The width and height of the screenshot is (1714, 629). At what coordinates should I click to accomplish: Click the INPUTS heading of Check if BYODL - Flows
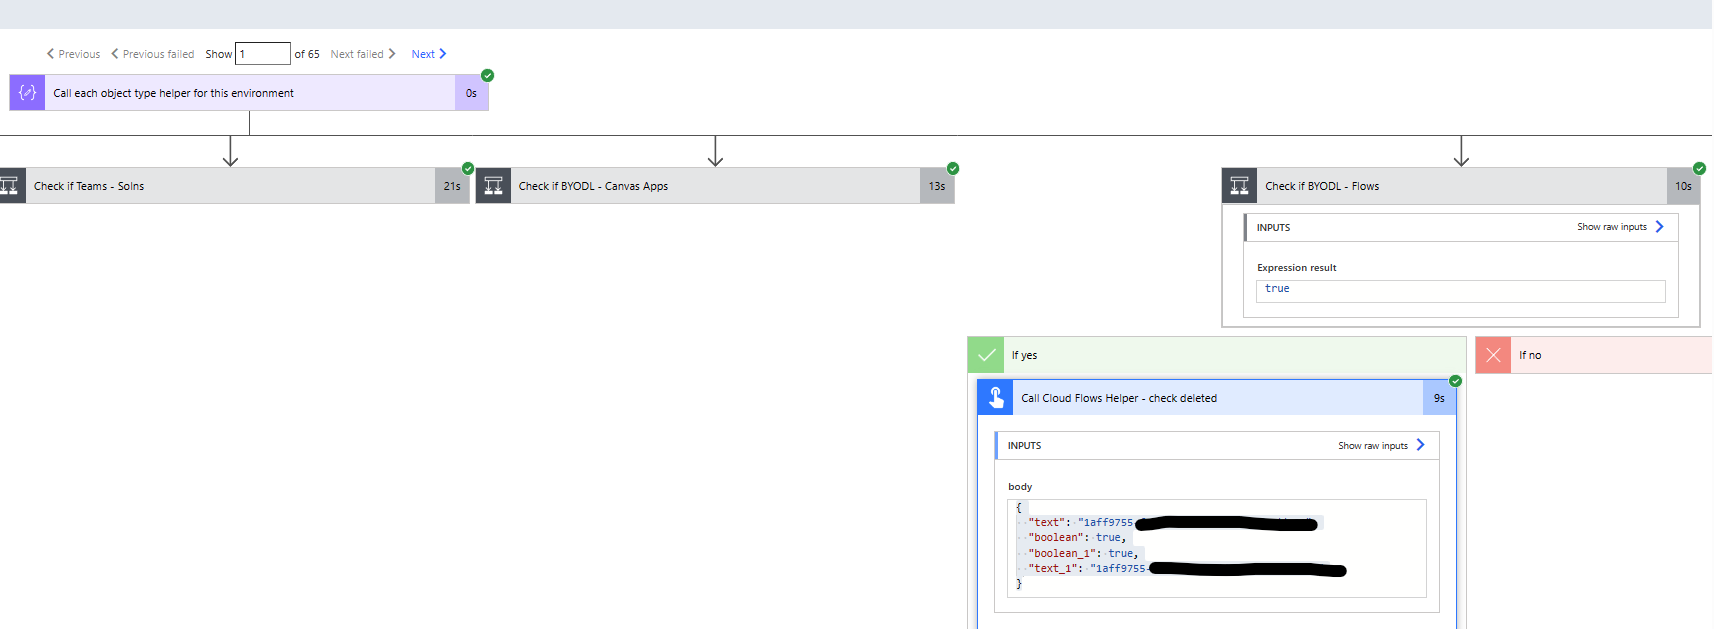1273,228
